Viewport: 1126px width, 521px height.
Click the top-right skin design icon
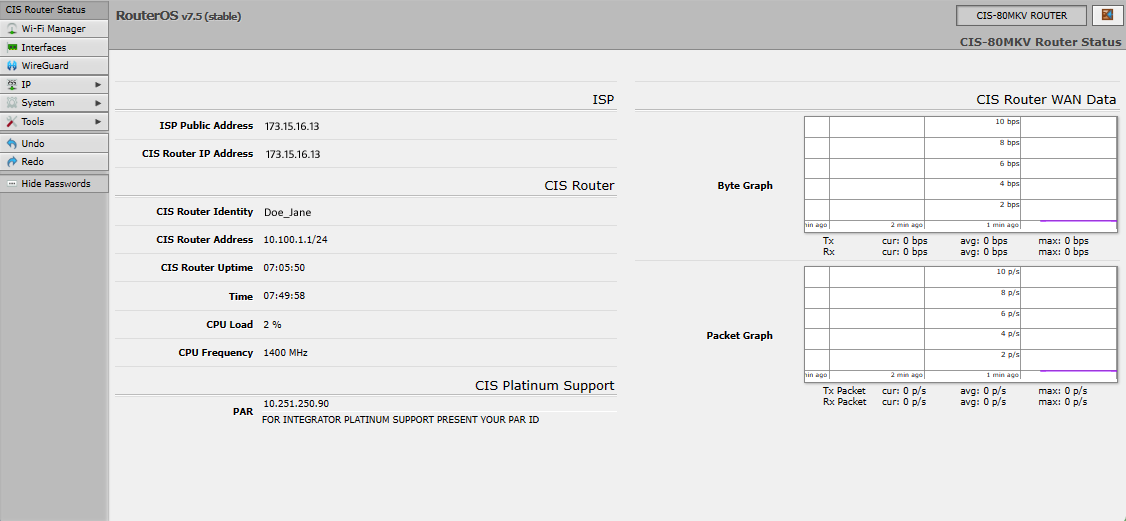1108,15
